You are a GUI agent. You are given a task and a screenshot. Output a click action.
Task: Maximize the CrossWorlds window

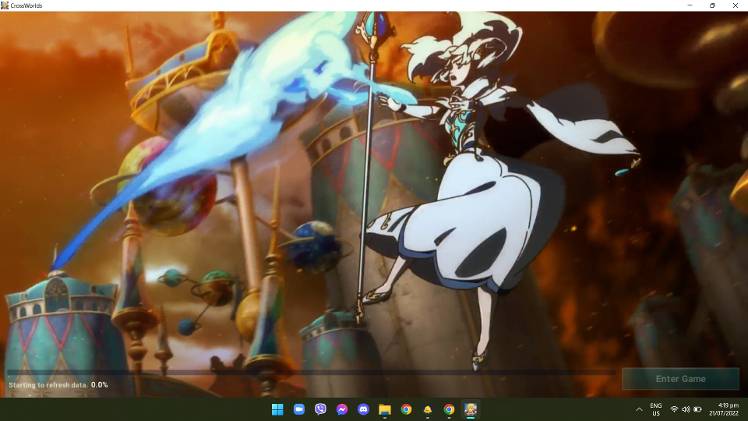(x=712, y=5)
